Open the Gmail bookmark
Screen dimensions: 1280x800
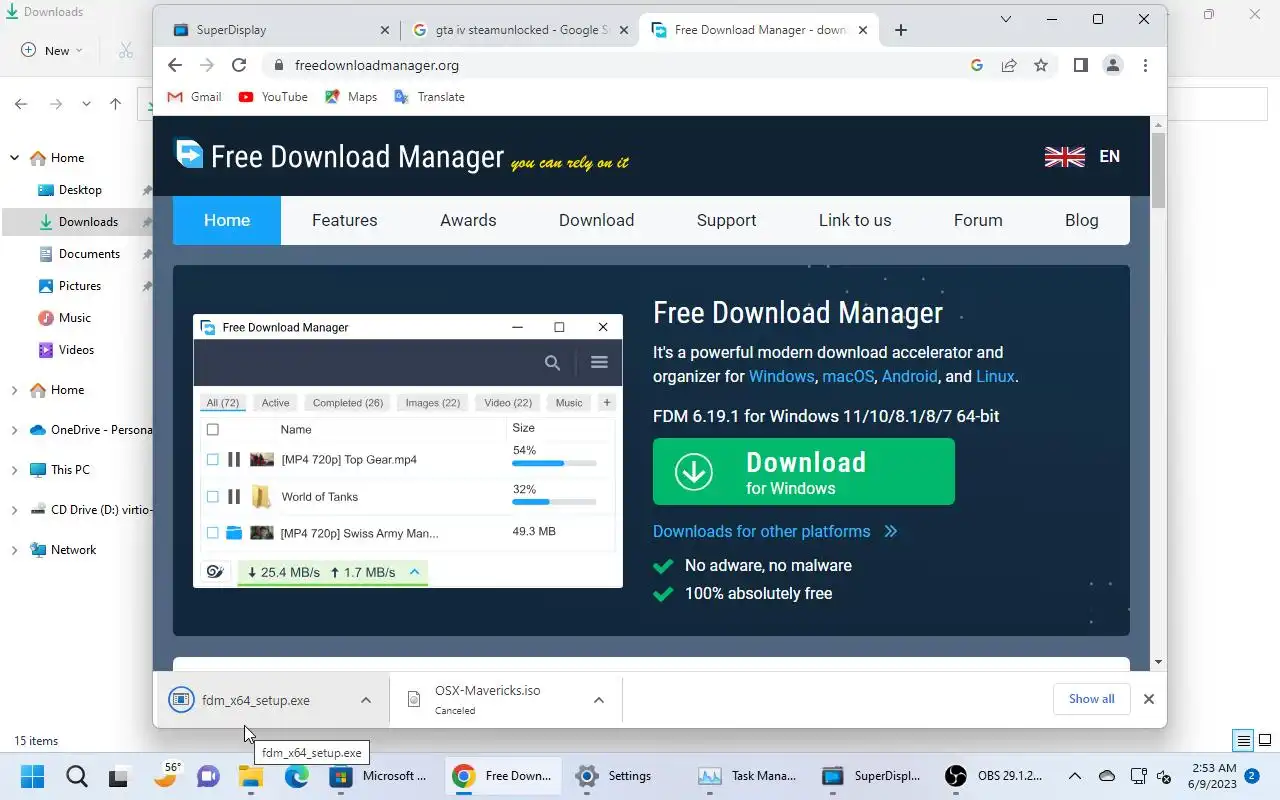tap(194, 97)
